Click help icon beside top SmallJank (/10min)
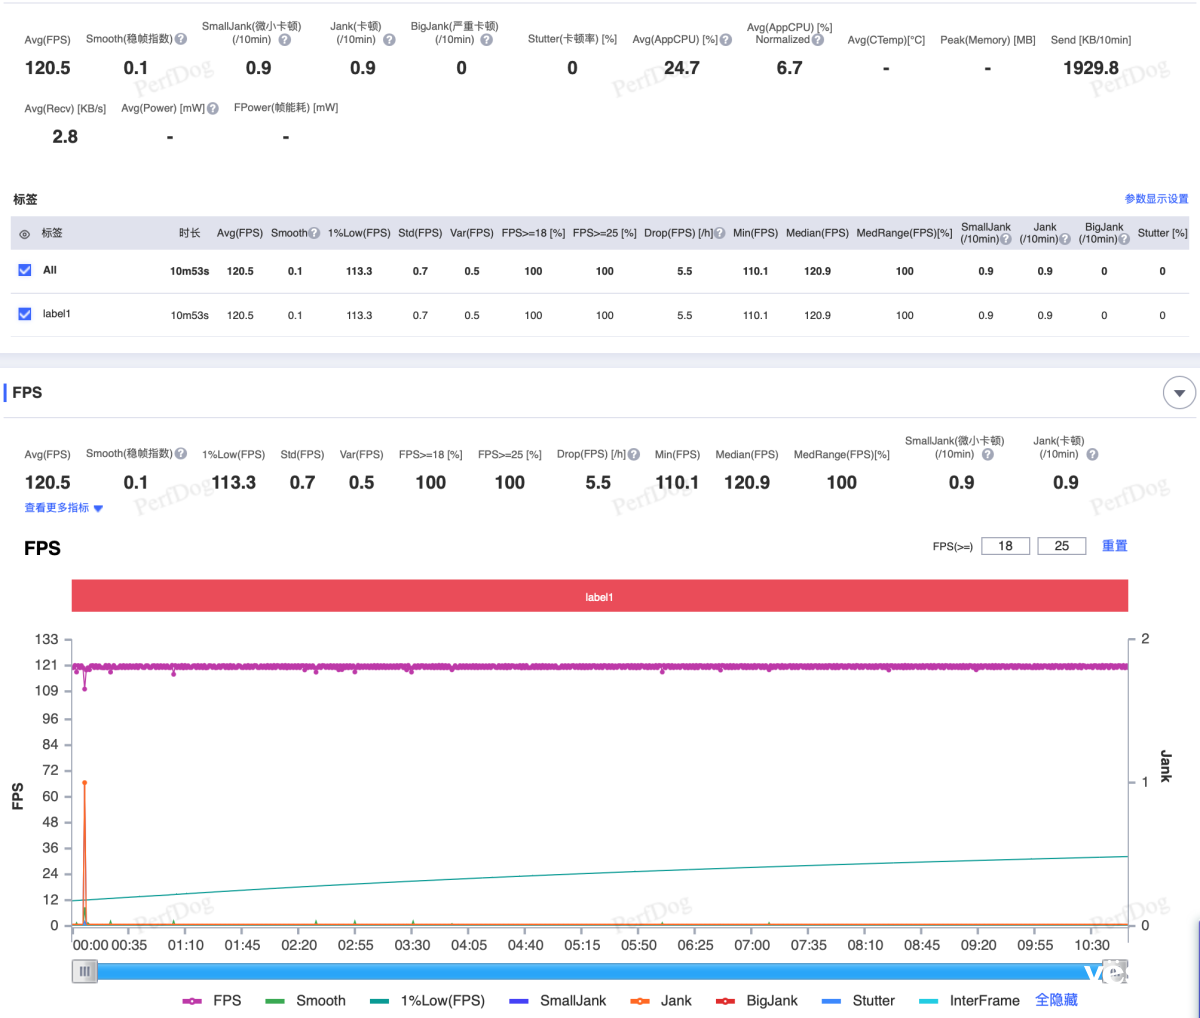Screen dimensions: 1200x1018 click(x=284, y=40)
